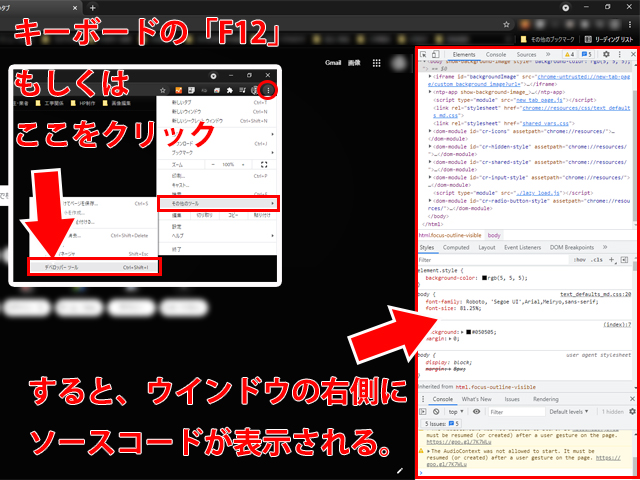Image resolution: width=640 pixels, height=480 pixels.
Task: Open the DevTools three-dot customize menu
Action: click(x=619, y=54)
